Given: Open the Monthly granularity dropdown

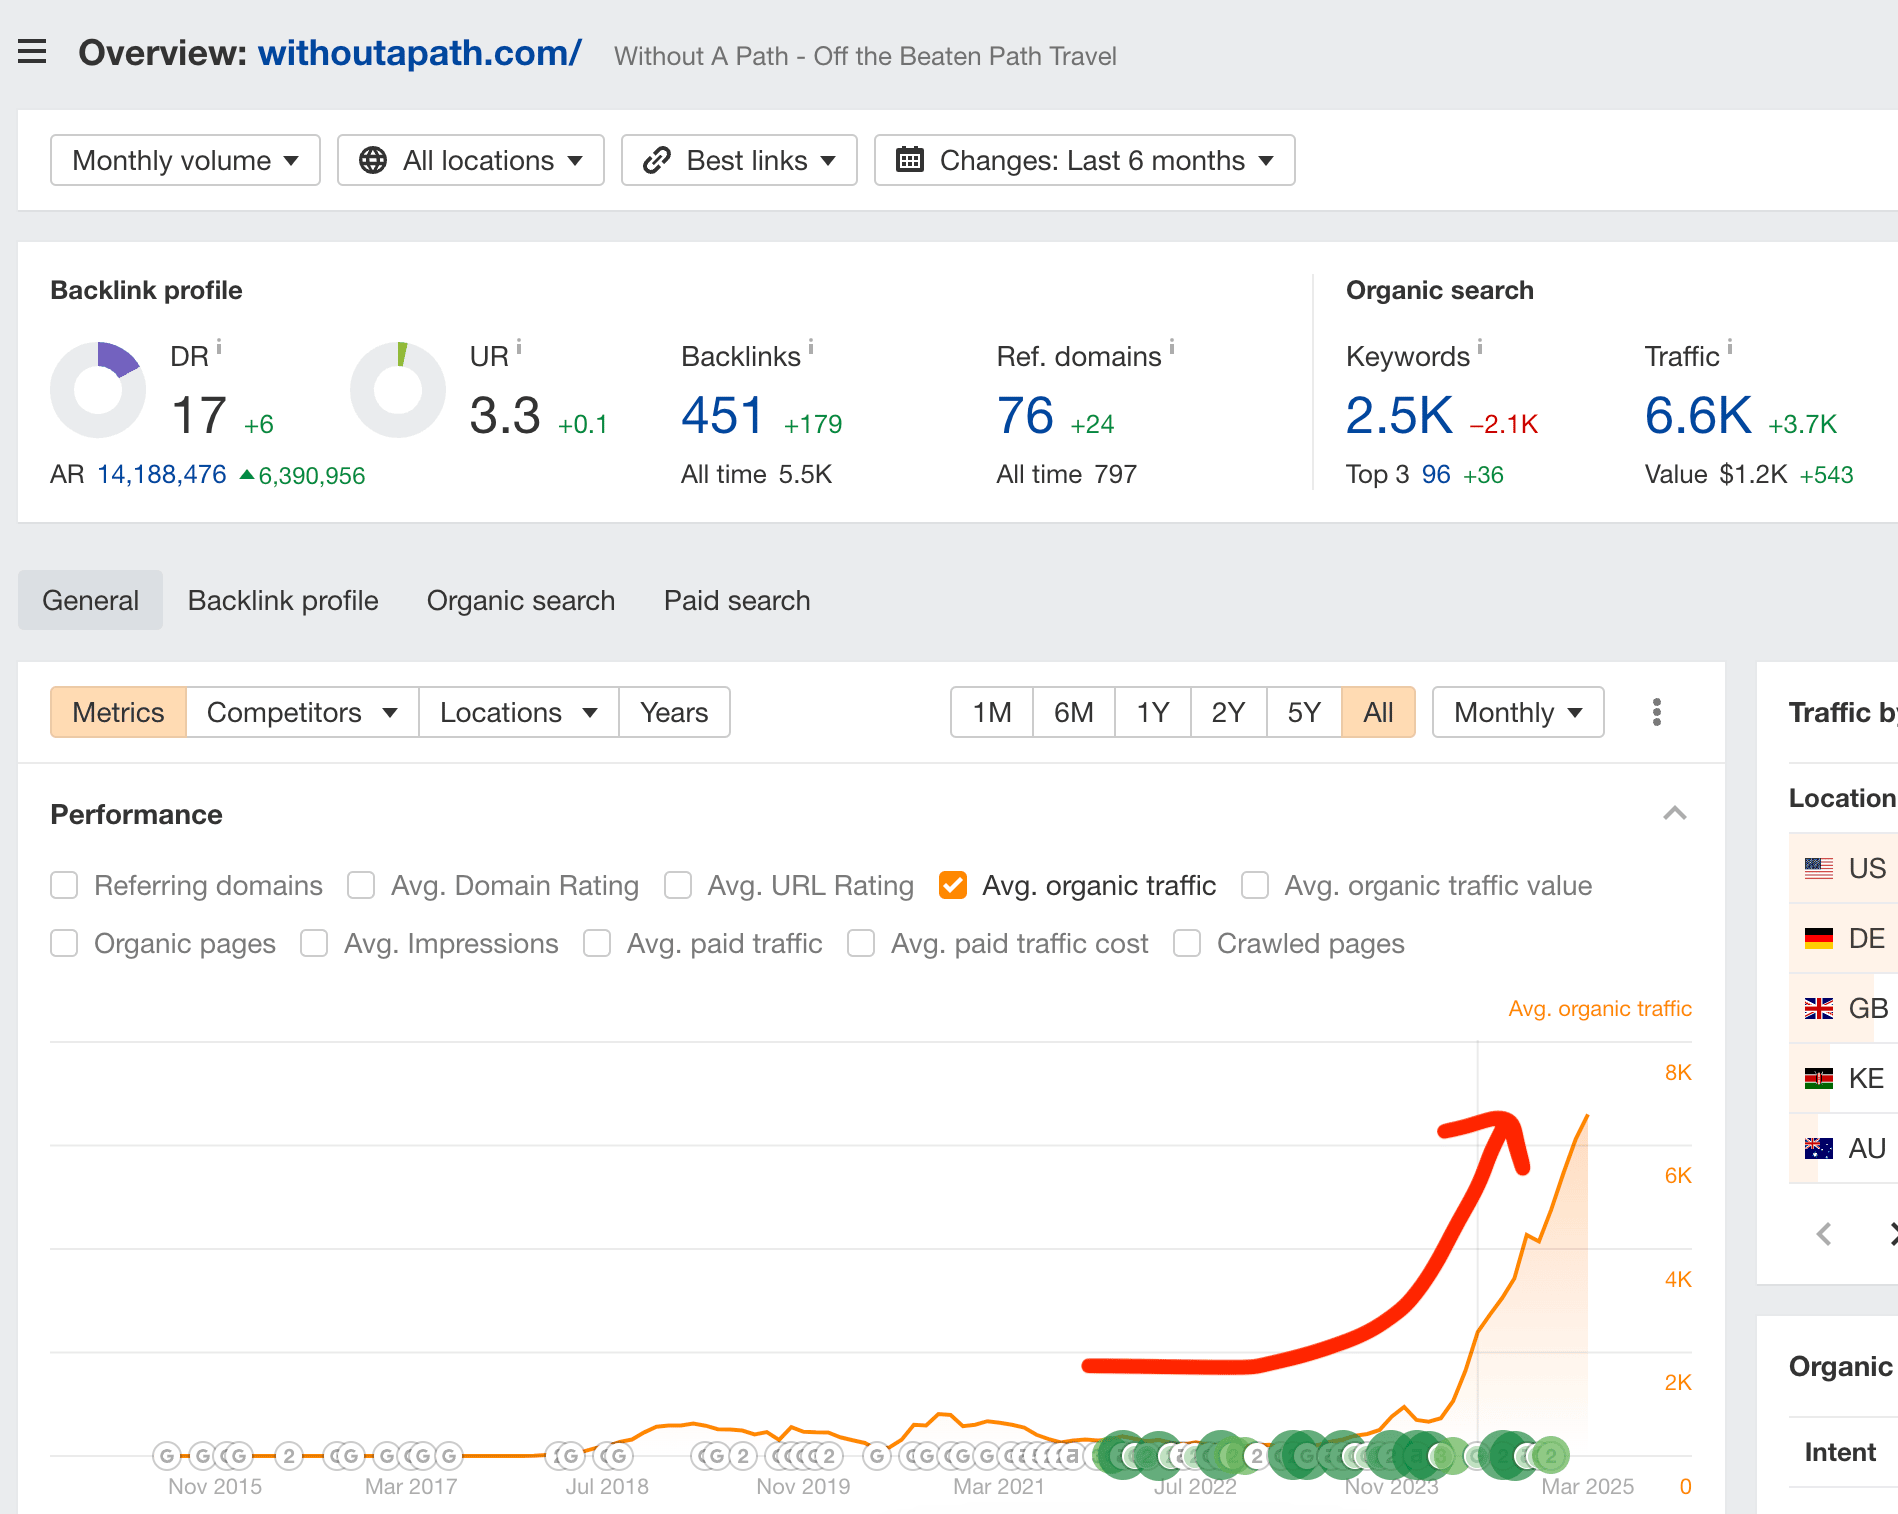Looking at the screenshot, I should click(1518, 712).
